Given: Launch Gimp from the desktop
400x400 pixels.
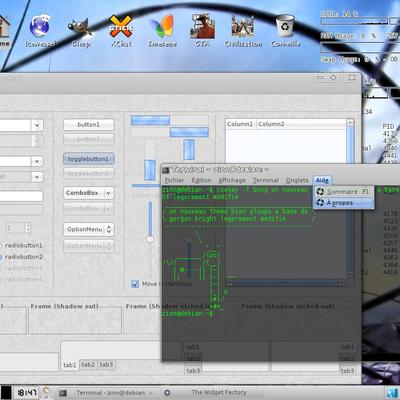Looking at the screenshot, I should (81, 32).
